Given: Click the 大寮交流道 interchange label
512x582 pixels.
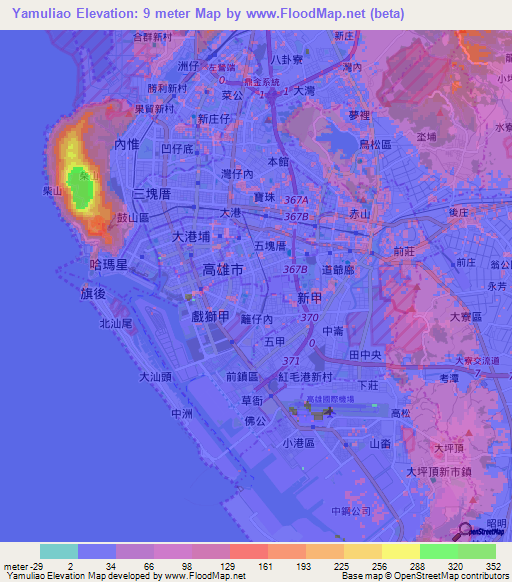Looking at the screenshot, I should click(x=477, y=360).
